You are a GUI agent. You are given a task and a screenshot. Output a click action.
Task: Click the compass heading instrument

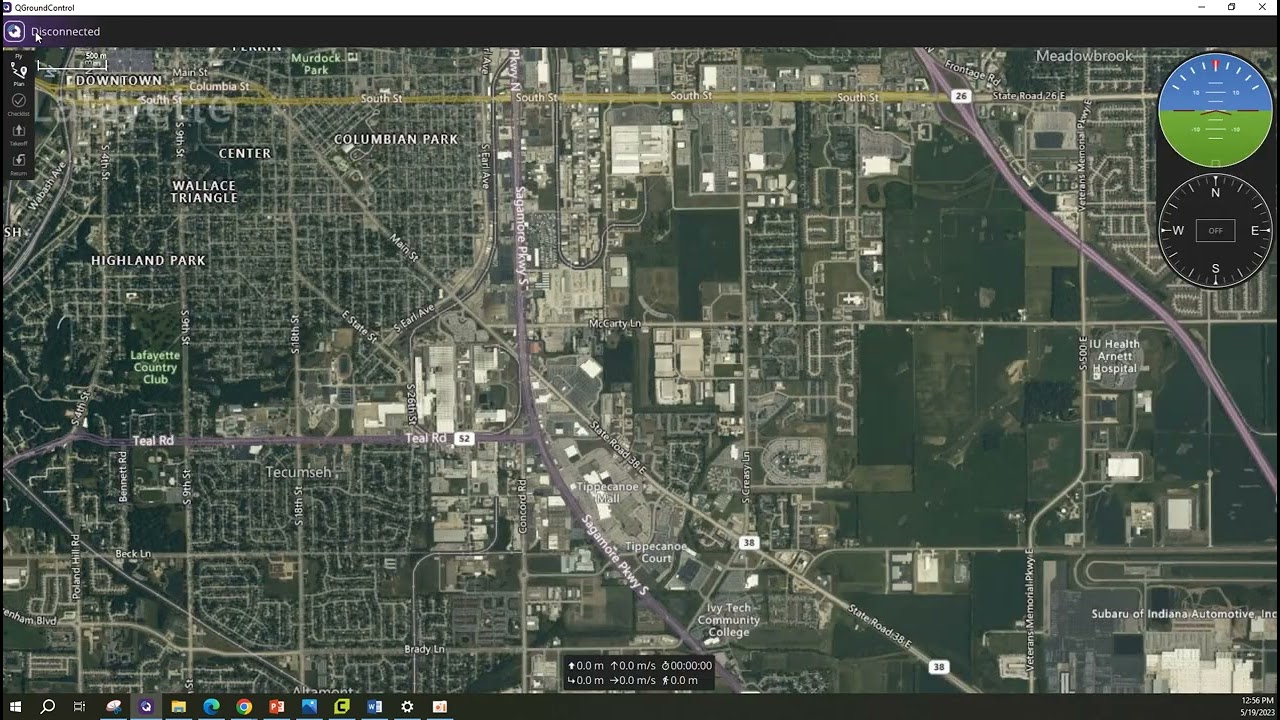click(x=1215, y=231)
